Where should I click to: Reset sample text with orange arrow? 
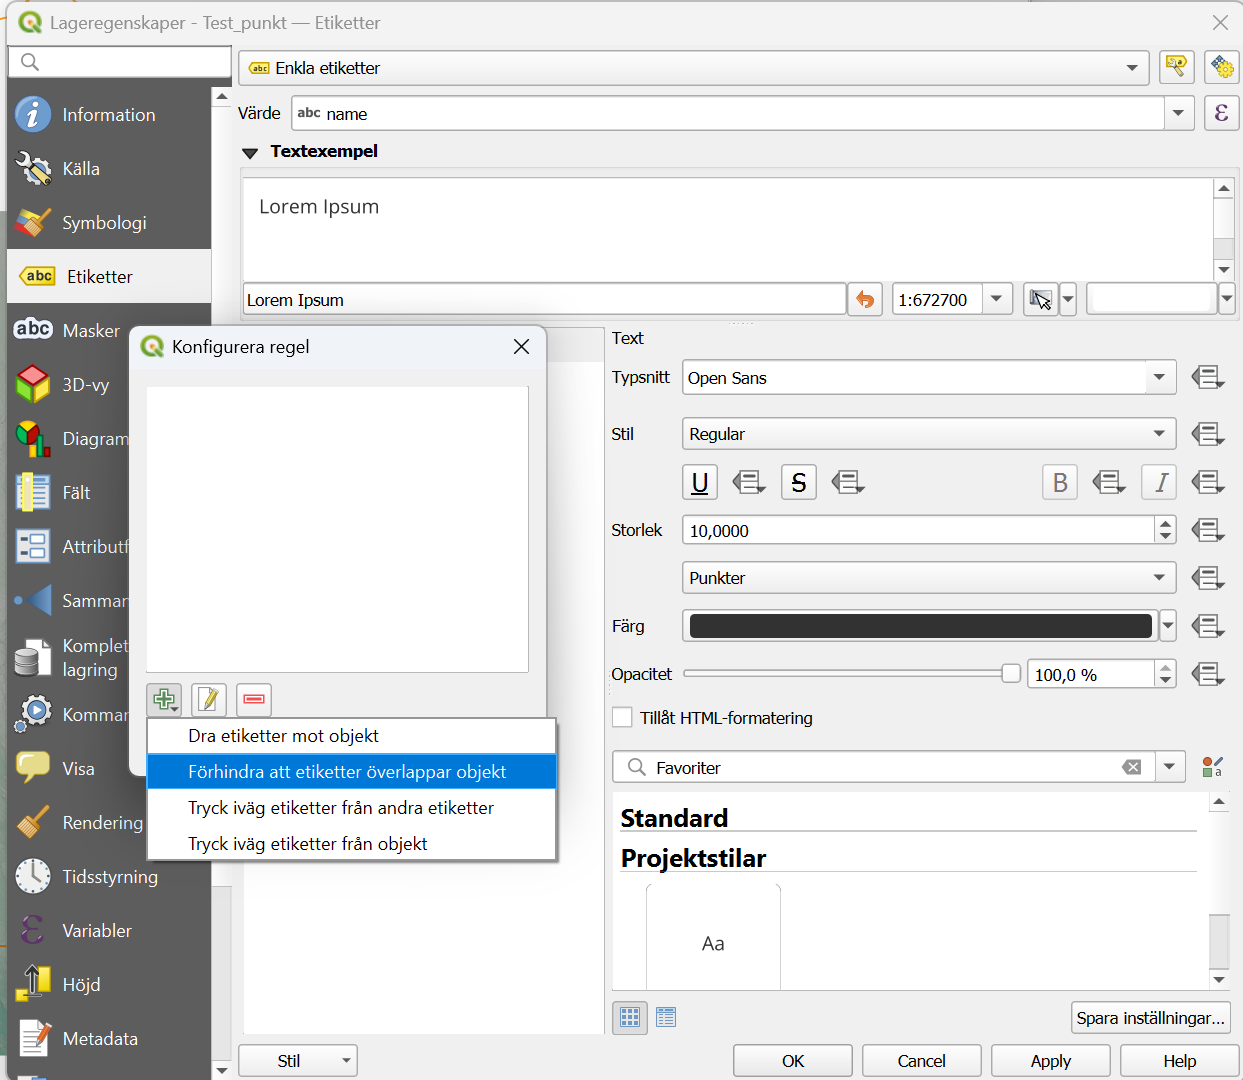click(865, 300)
